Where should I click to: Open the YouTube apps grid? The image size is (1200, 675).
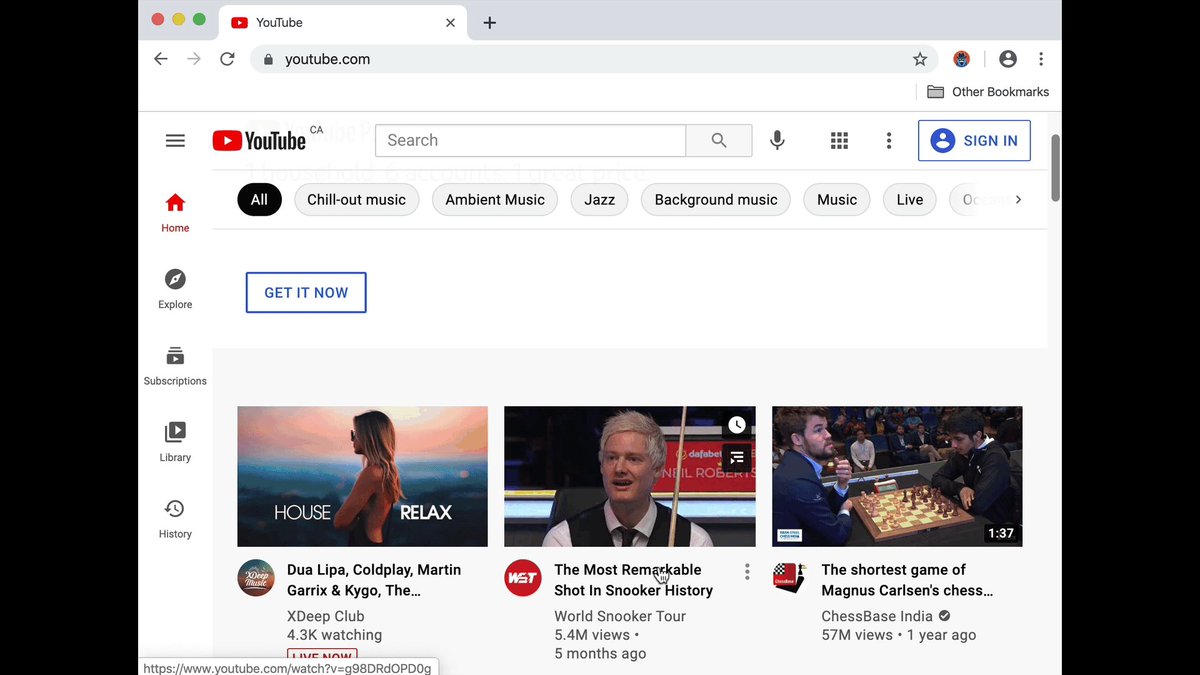840,141
